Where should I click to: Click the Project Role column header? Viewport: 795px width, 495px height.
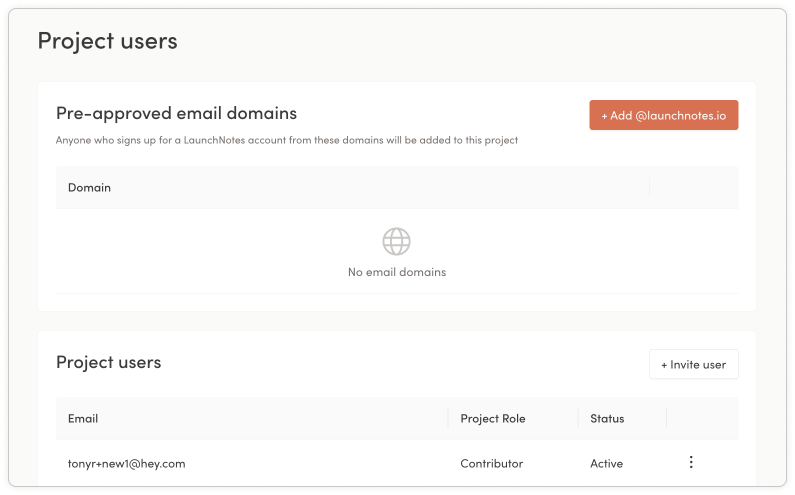(x=492, y=418)
